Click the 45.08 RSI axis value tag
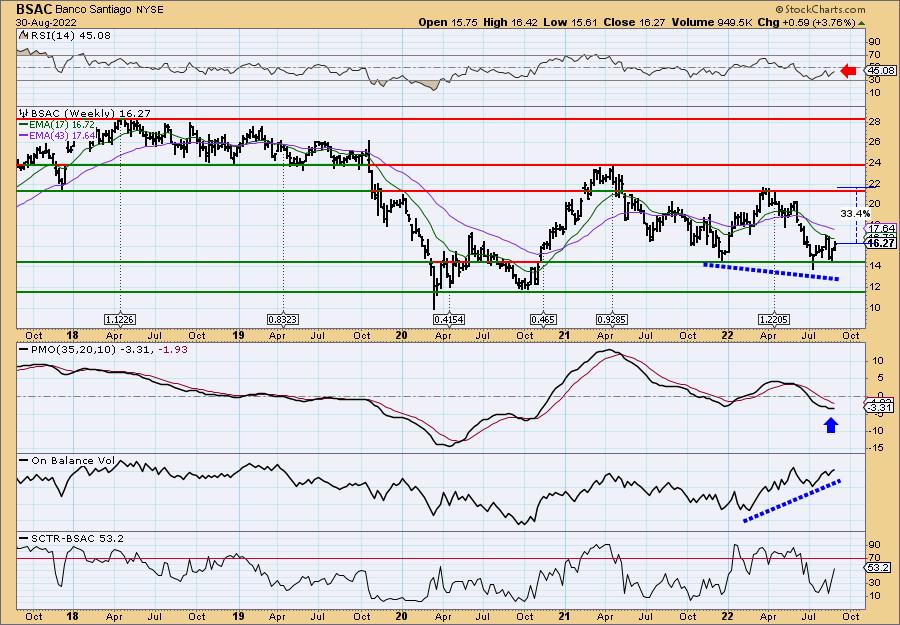Viewport: 900px width, 625px height. (881, 71)
